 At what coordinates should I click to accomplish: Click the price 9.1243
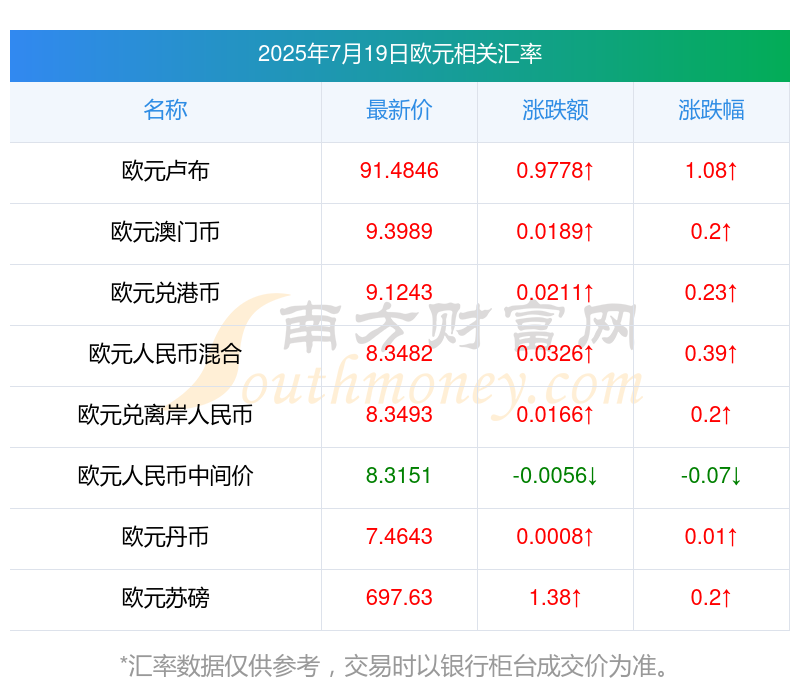[x=399, y=293]
